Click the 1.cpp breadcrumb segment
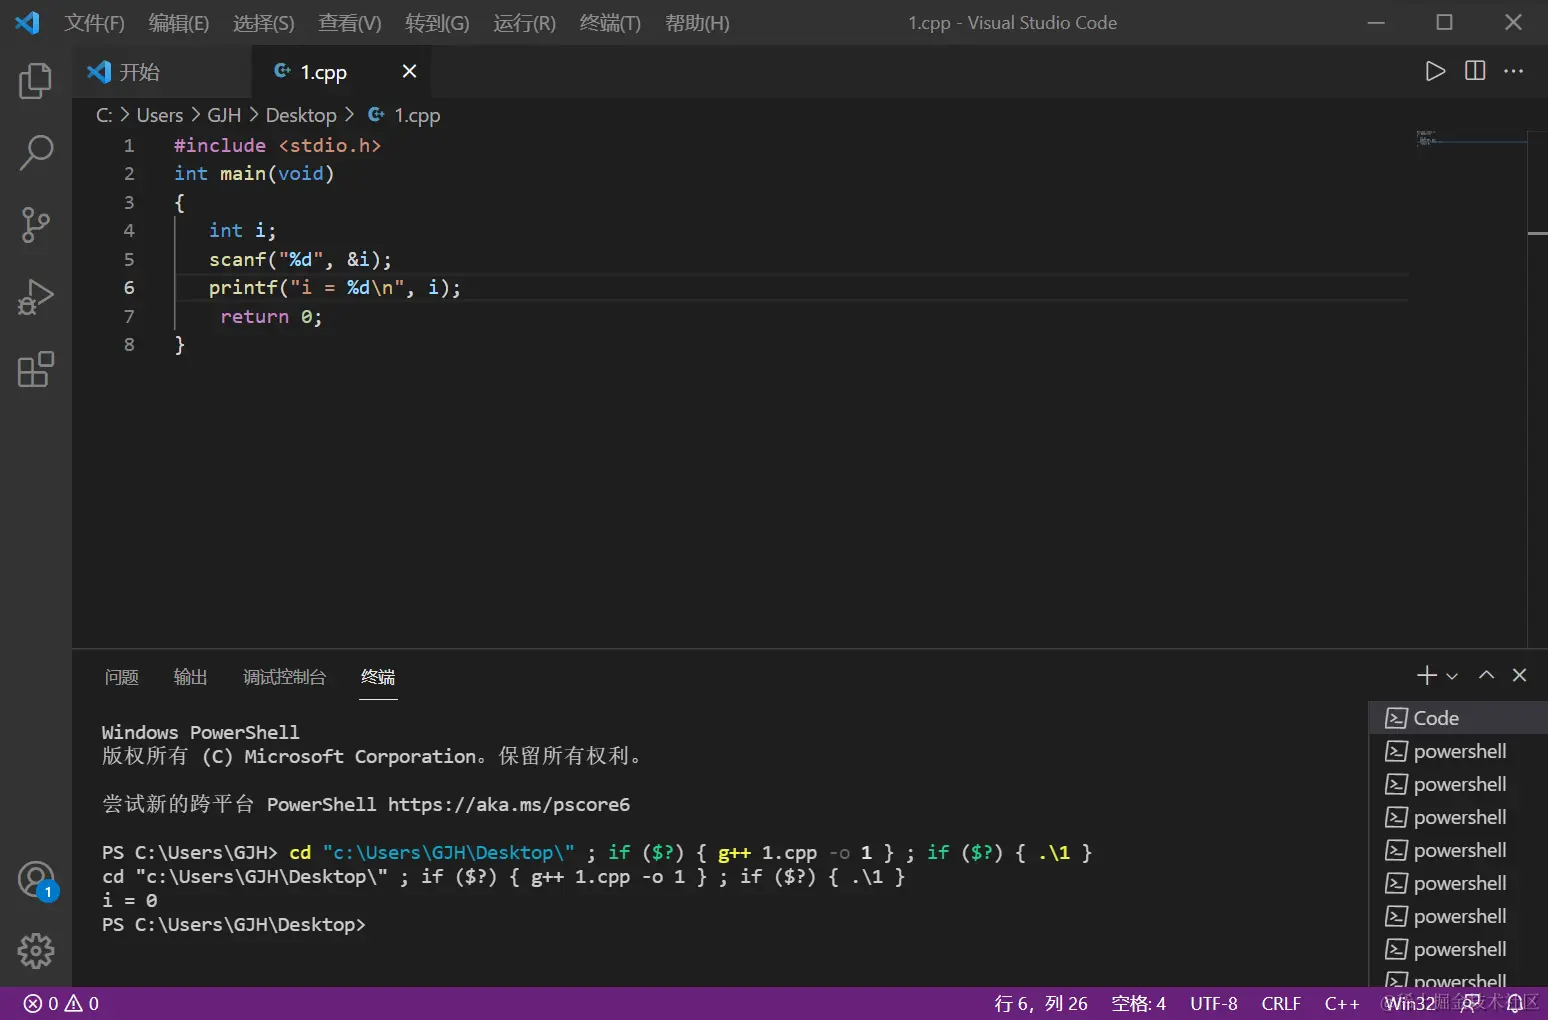Screen dimensions: 1548x1020 pos(404,115)
